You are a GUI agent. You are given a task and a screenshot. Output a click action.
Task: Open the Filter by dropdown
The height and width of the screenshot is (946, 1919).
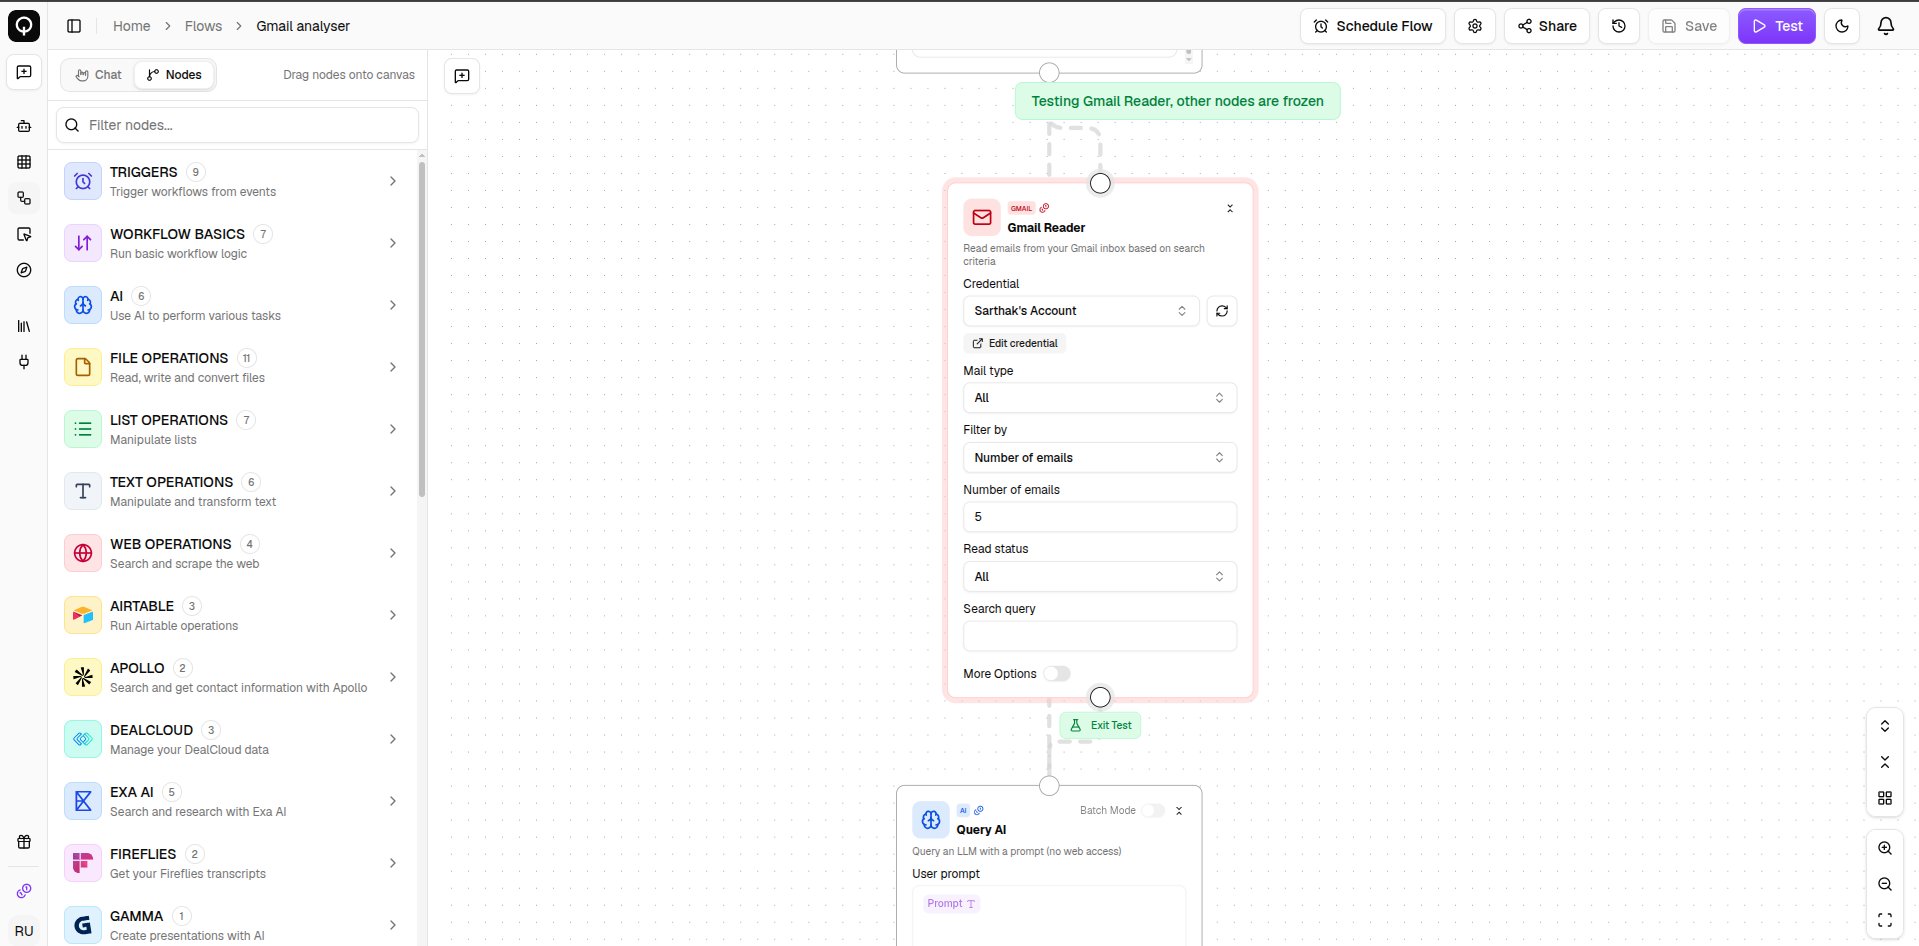[1100, 458]
